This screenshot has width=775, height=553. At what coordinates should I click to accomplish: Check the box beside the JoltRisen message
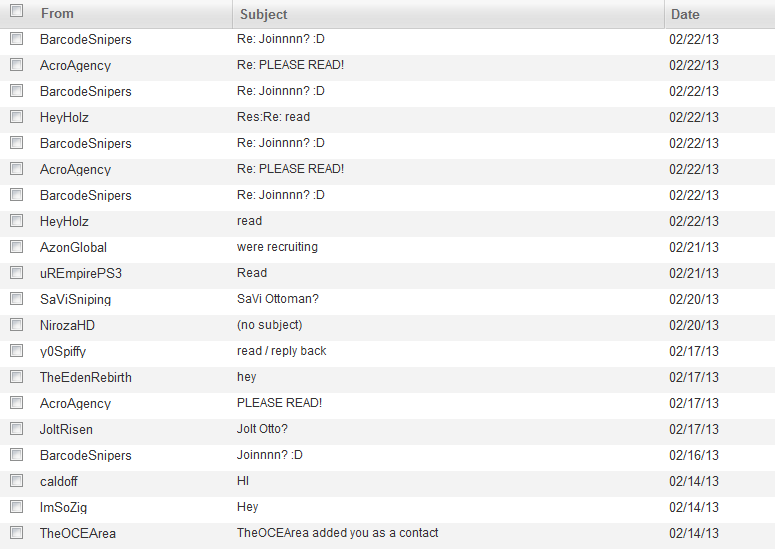[x=16, y=428]
